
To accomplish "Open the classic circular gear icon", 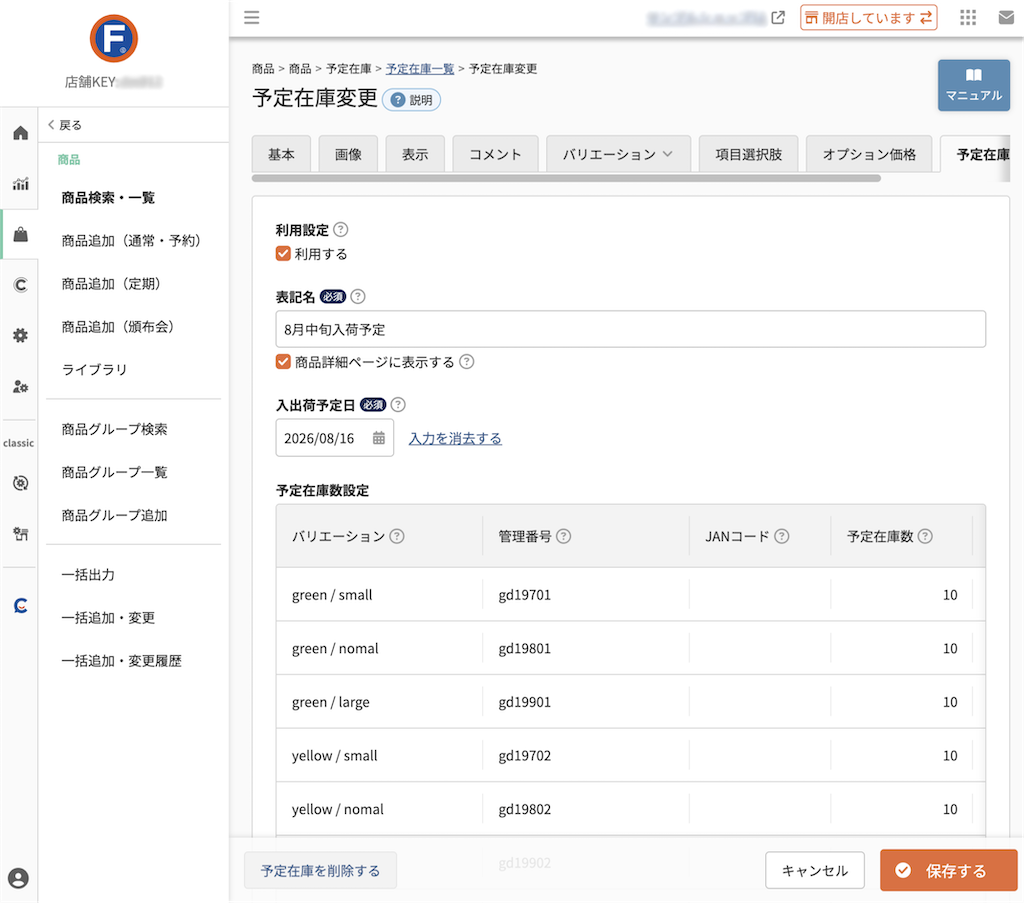I will (x=20, y=483).
